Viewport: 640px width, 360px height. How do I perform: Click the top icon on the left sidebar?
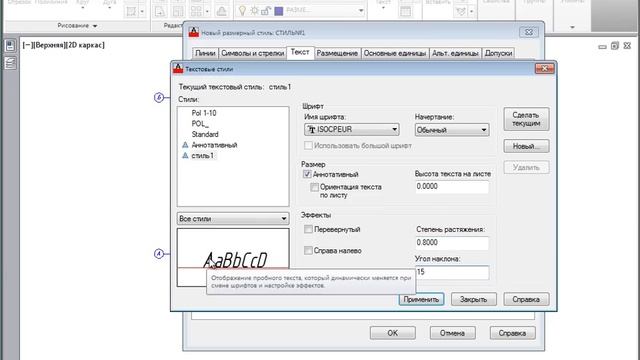[x=10, y=45]
